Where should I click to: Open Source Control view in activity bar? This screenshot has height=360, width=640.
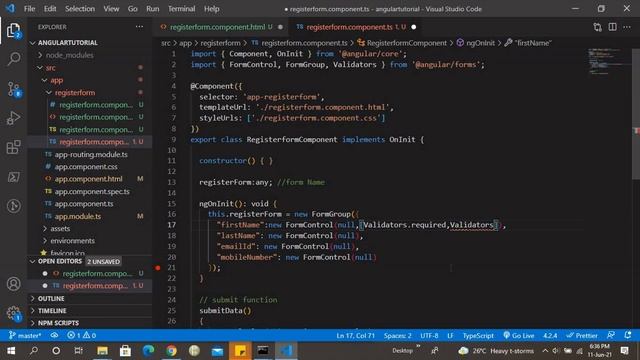pyautogui.click(x=13, y=89)
